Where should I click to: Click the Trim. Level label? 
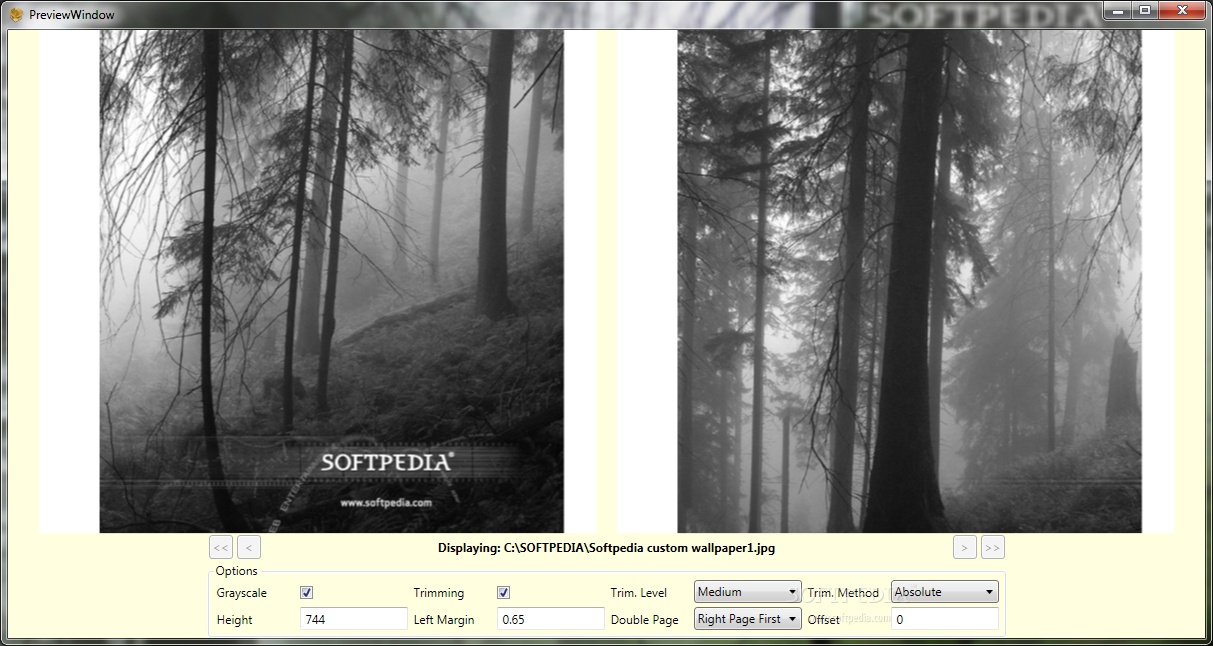638,593
